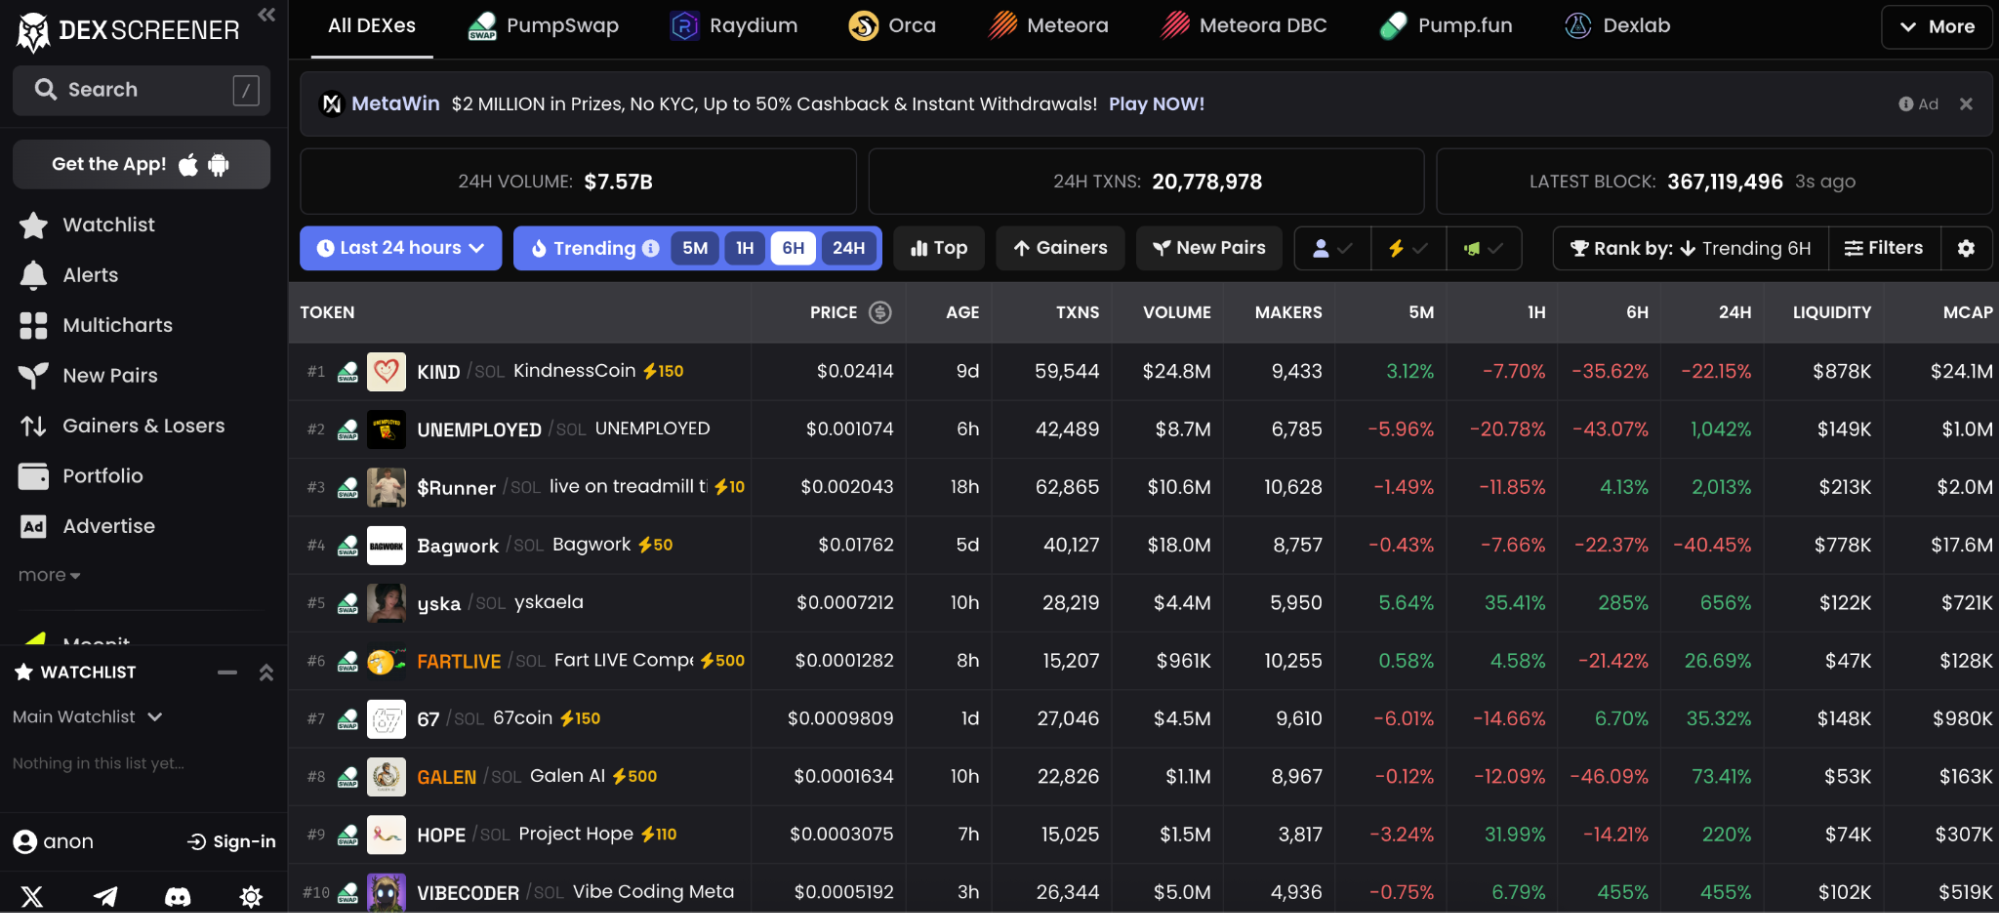Screen dimensions: 1999x913
Task: Click MetaWin Play NOW link
Action: pyautogui.click(x=1156, y=104)
